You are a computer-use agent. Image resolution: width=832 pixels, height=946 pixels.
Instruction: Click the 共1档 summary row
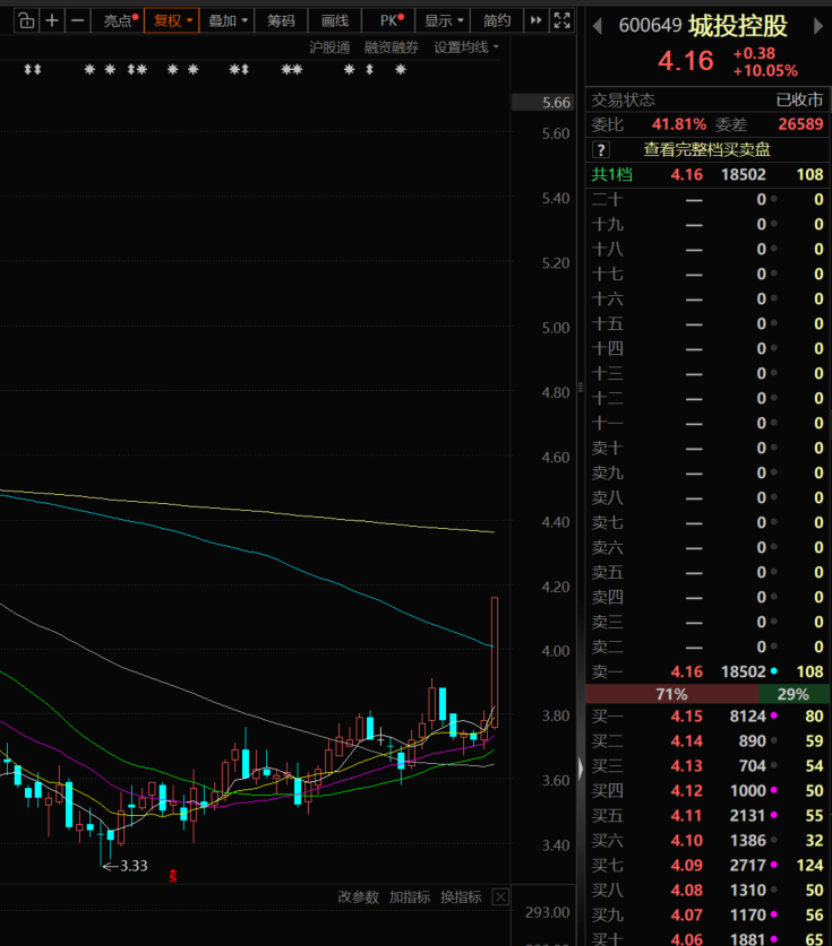click(x=707, y=175)
